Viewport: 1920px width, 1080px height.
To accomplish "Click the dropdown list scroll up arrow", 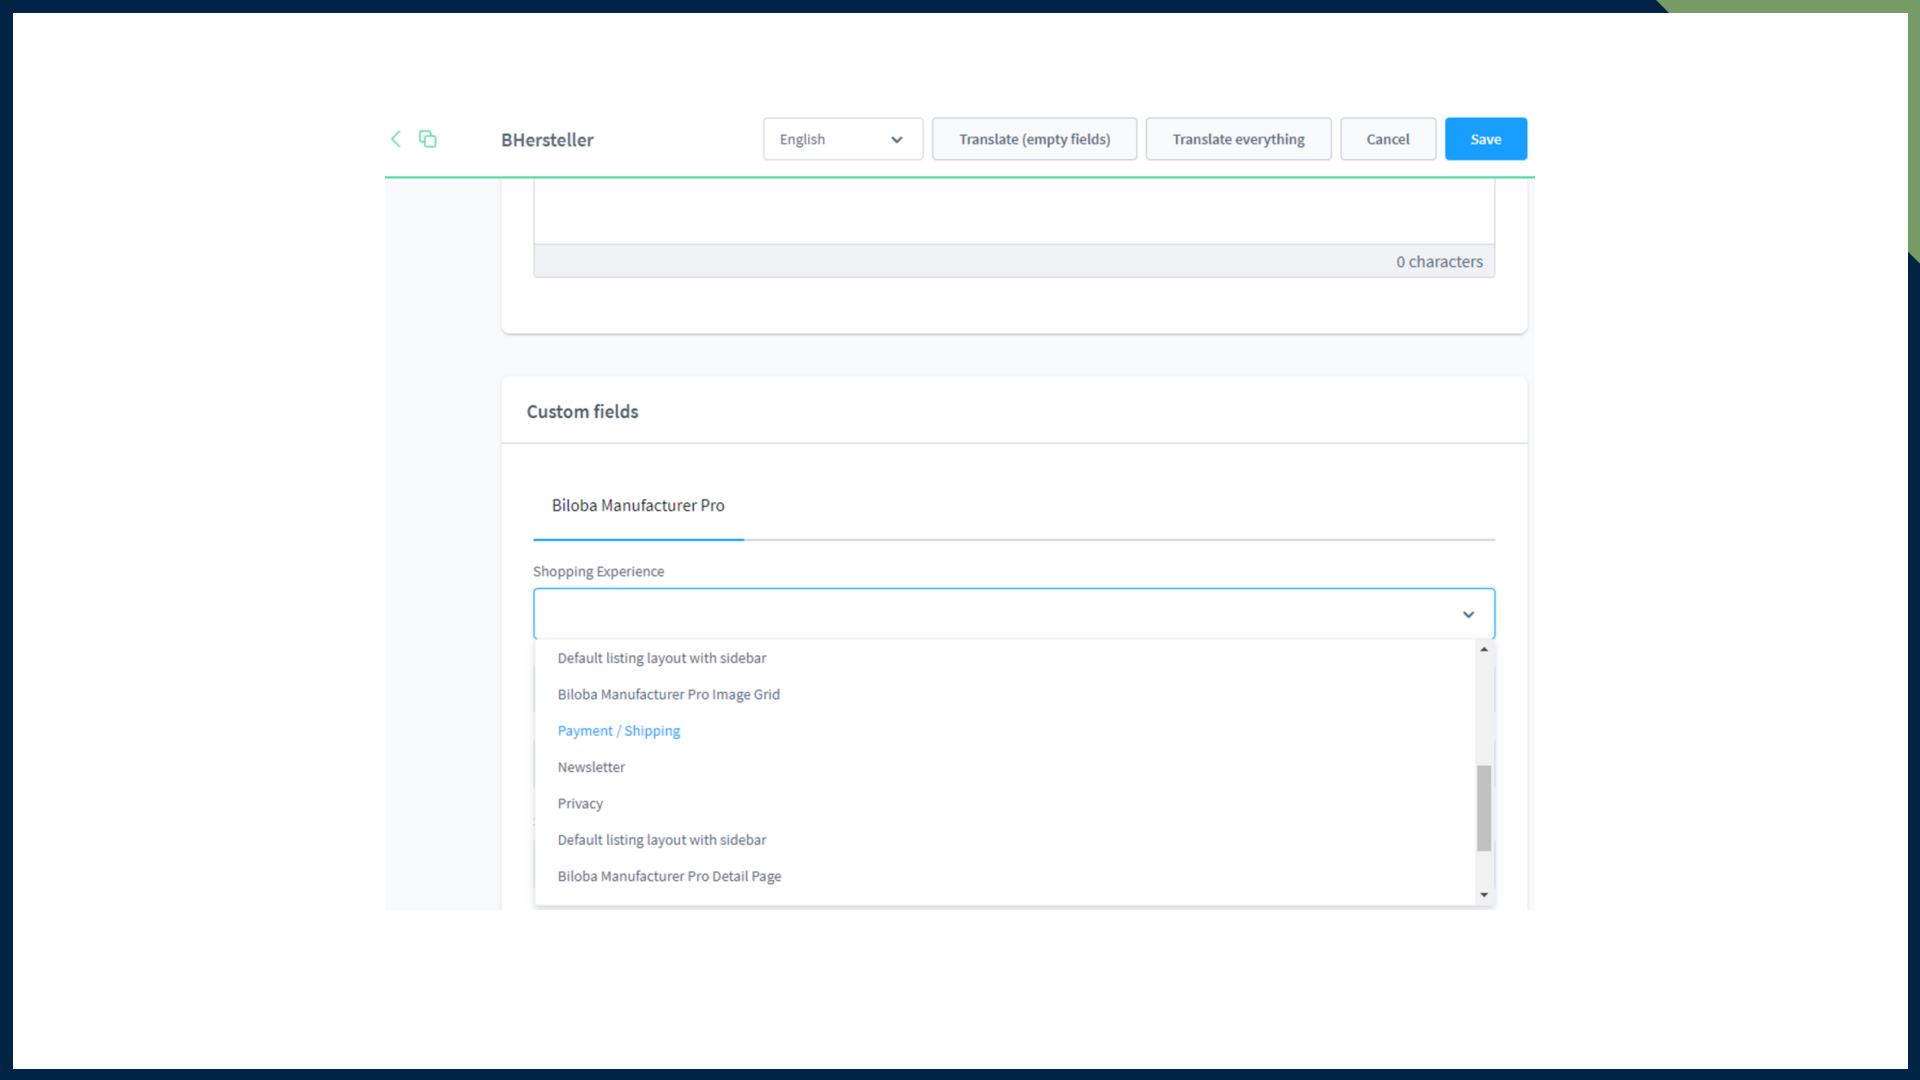I will point(1484,650).
